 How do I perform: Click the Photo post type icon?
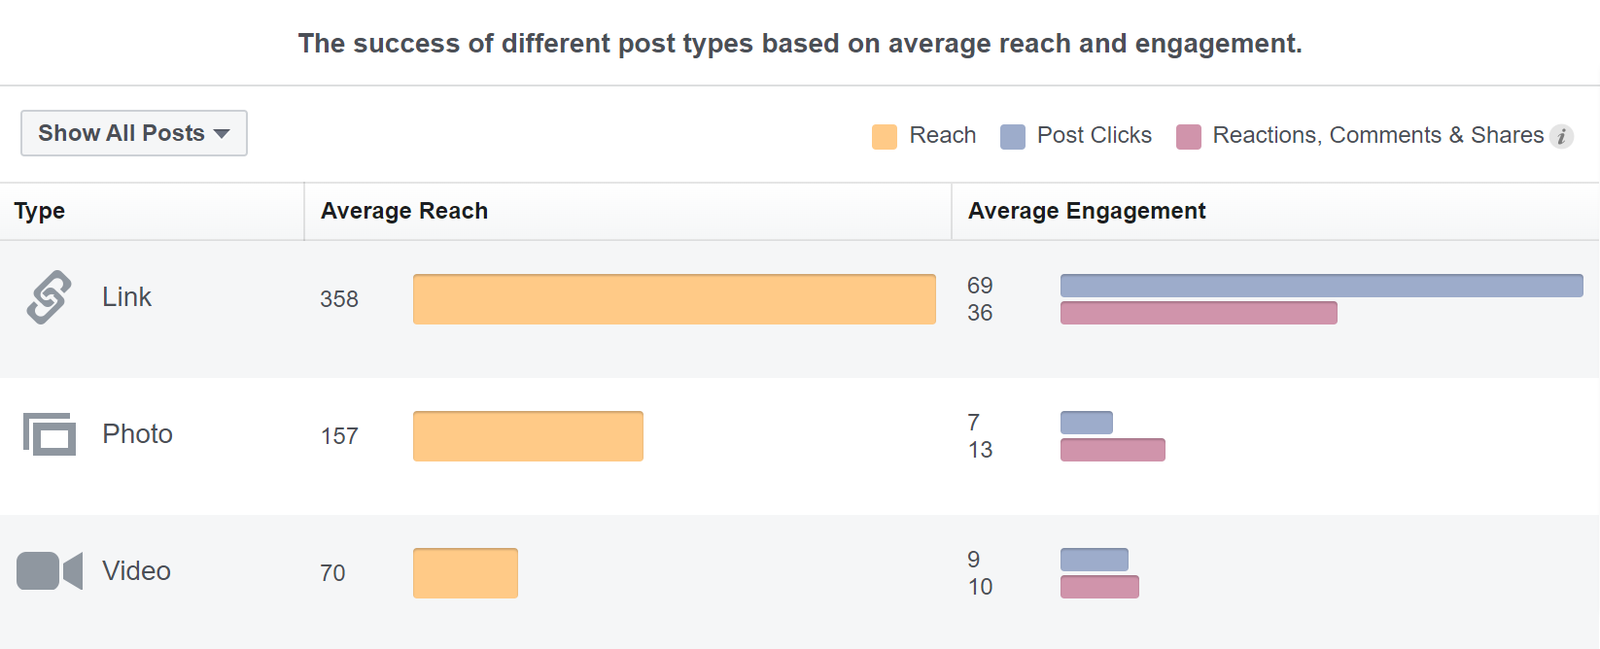[x=49, y=434]
